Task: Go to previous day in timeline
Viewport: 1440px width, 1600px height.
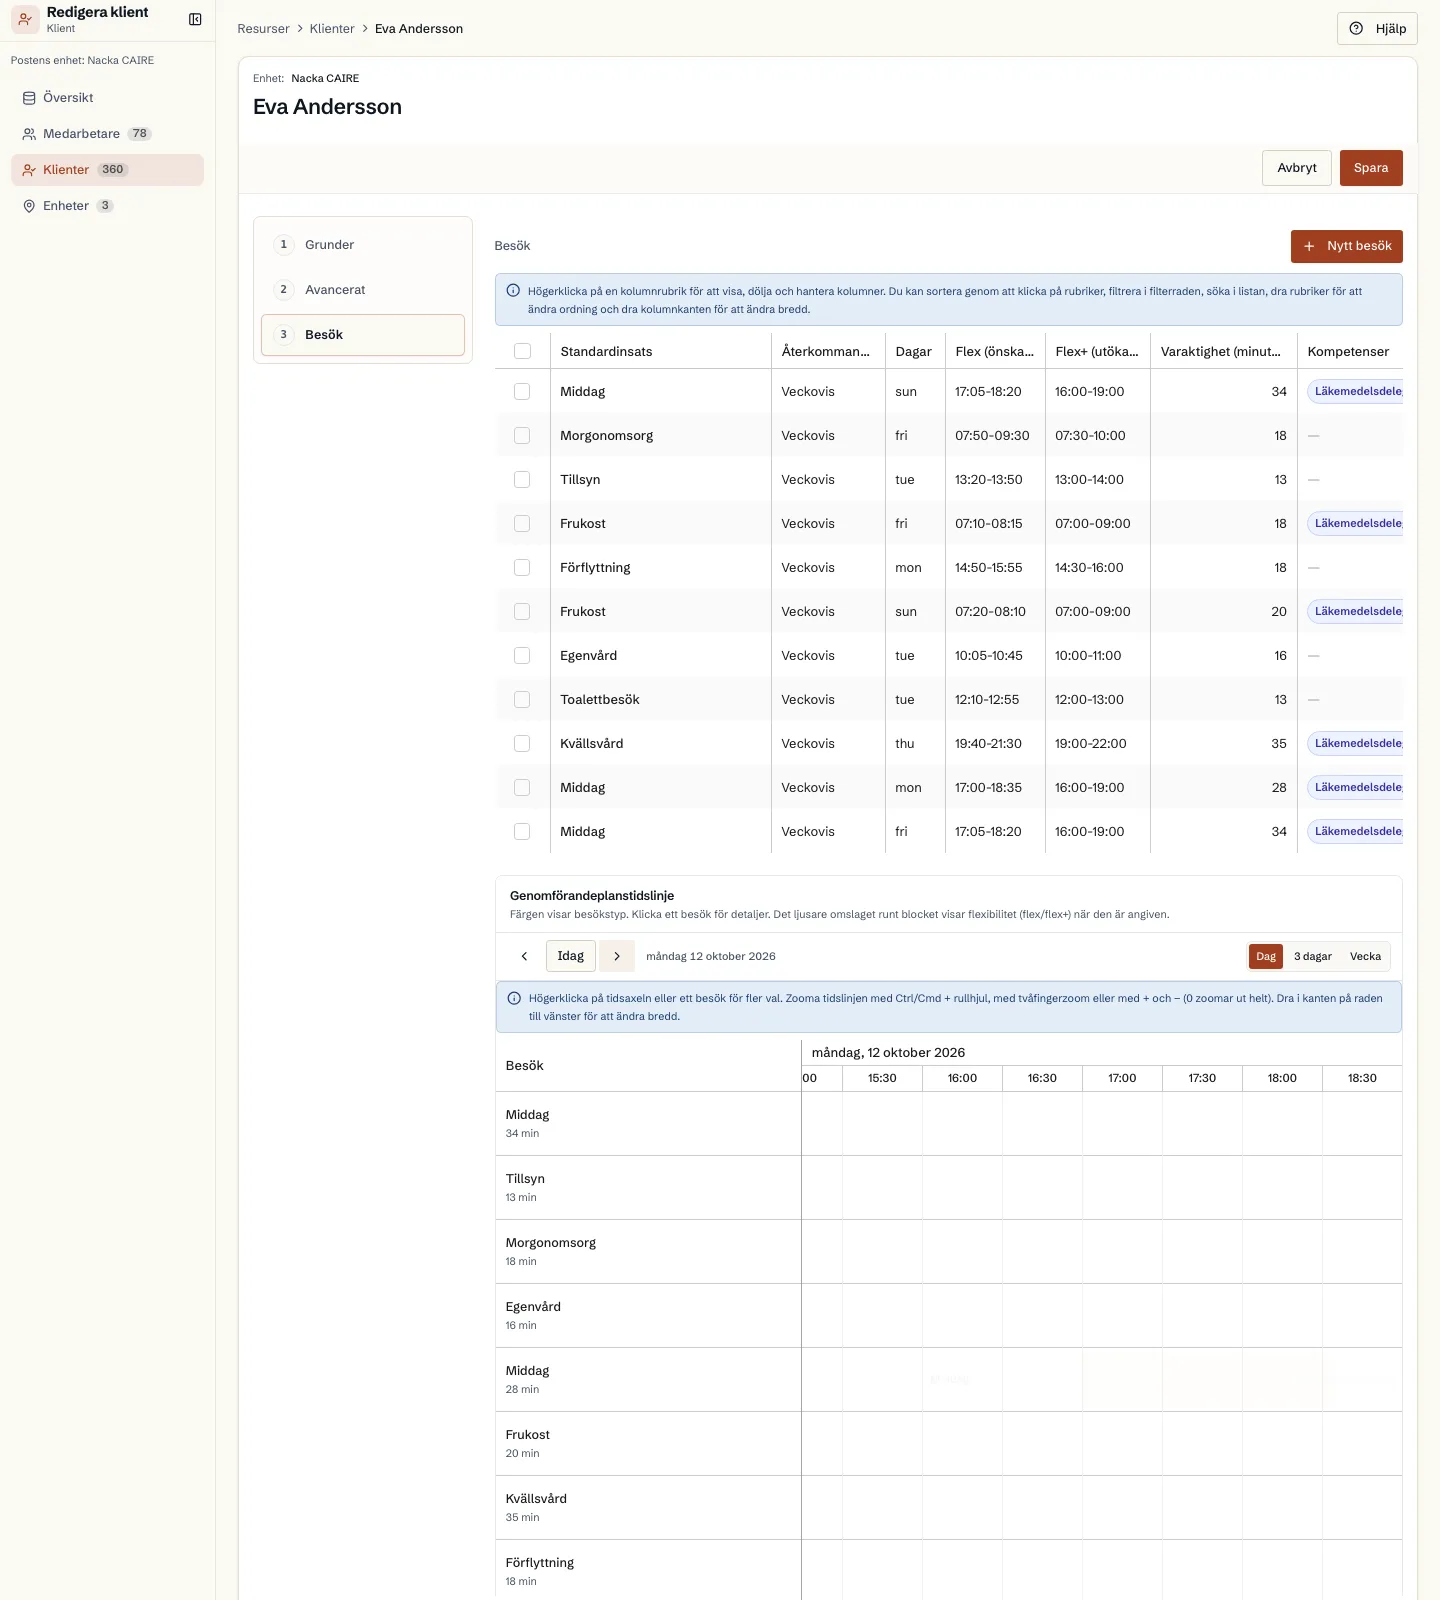Action: click(524, 956)
